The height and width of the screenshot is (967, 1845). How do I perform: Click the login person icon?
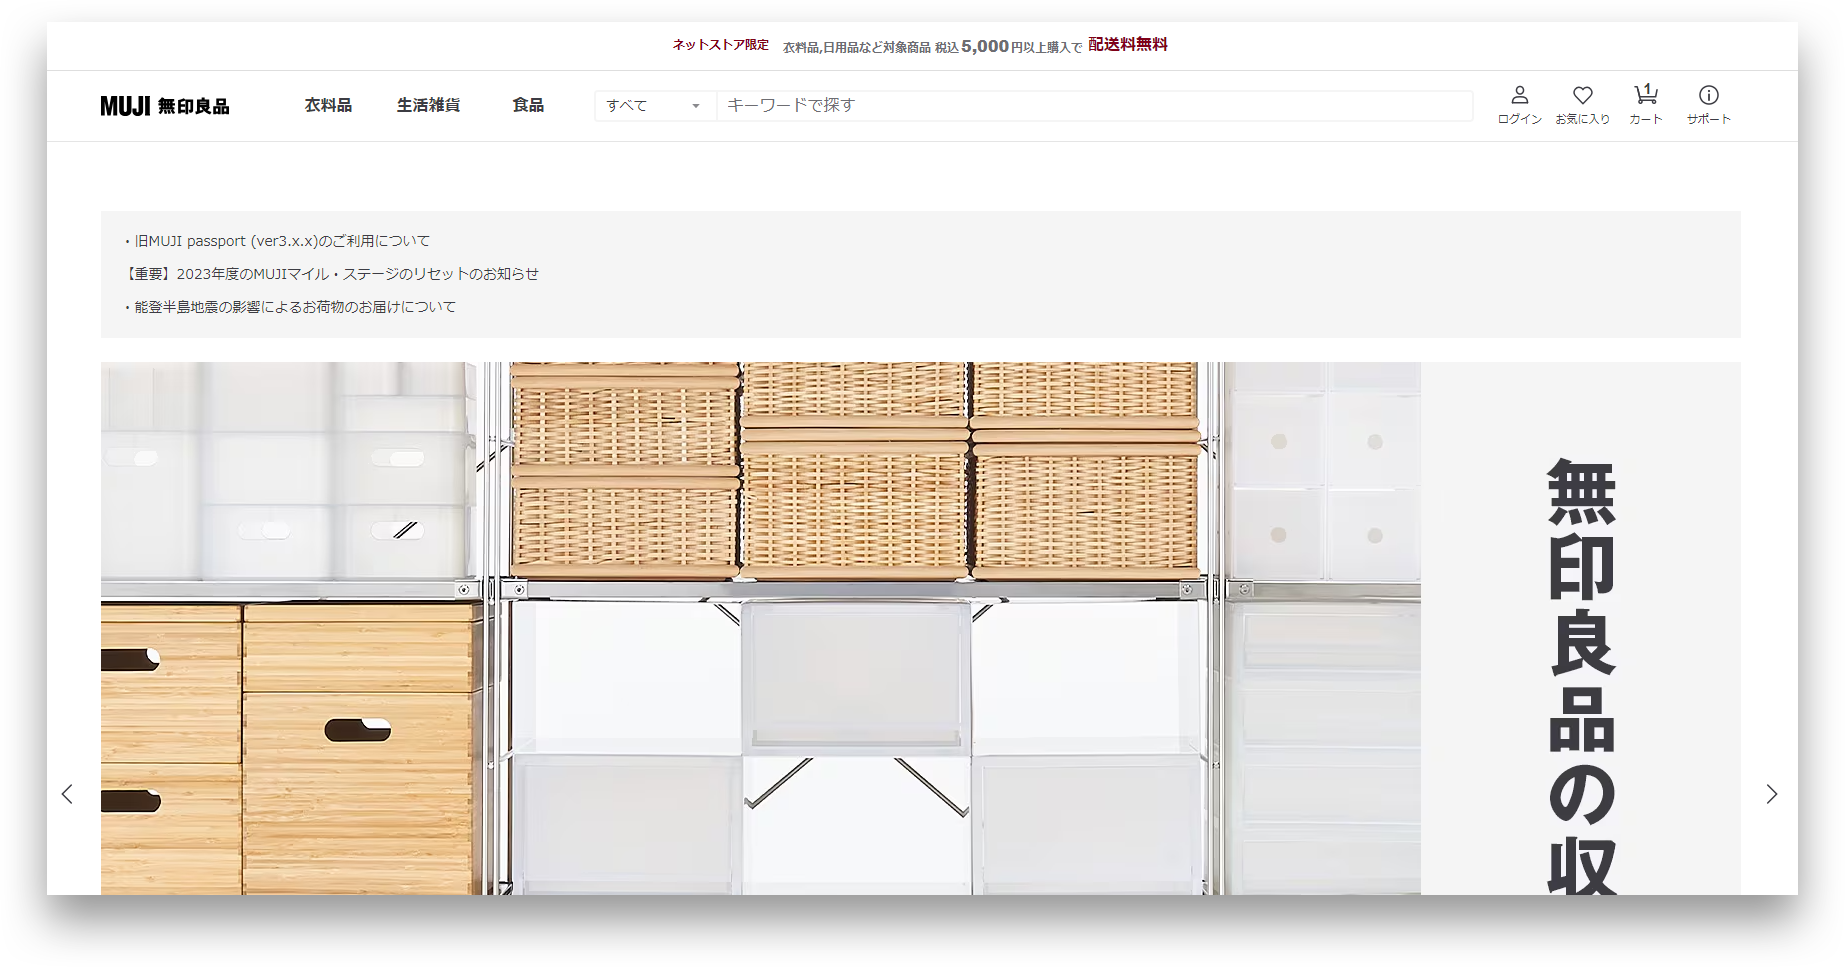1519,96
